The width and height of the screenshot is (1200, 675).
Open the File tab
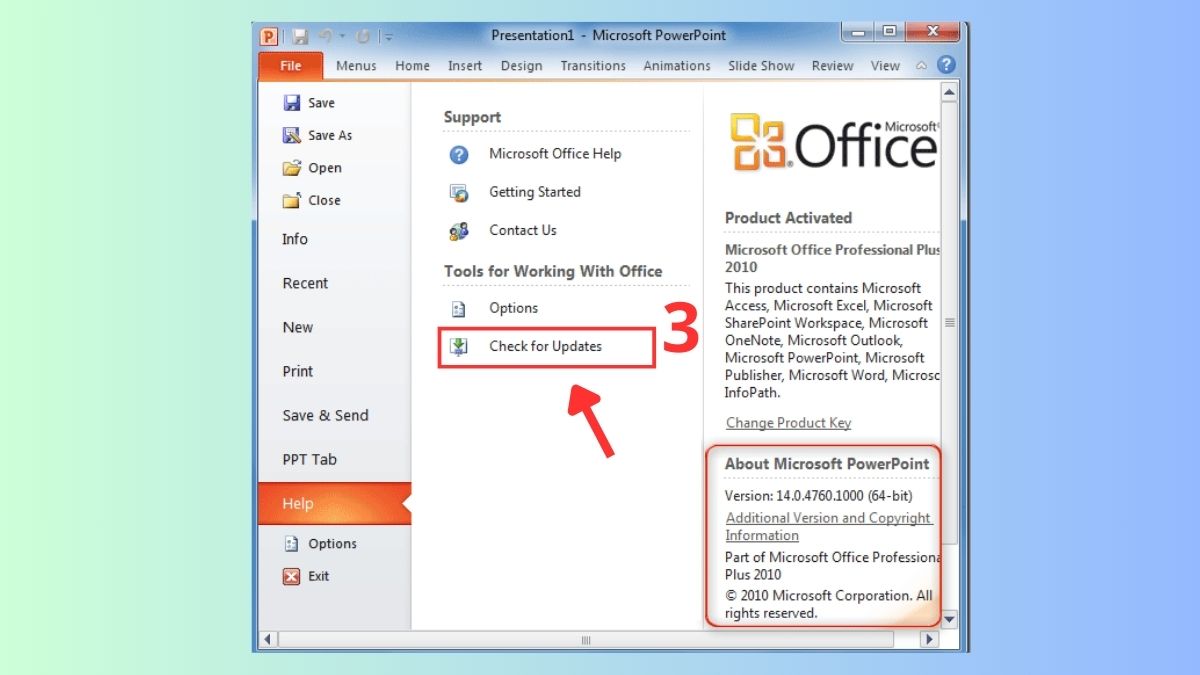[291, 66]
